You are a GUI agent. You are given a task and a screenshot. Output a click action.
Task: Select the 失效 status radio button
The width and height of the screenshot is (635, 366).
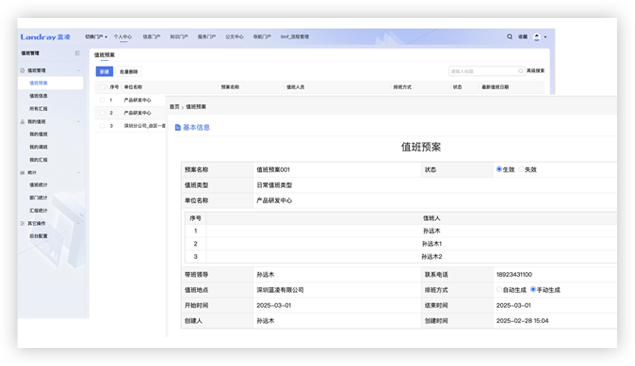(521, 169)
